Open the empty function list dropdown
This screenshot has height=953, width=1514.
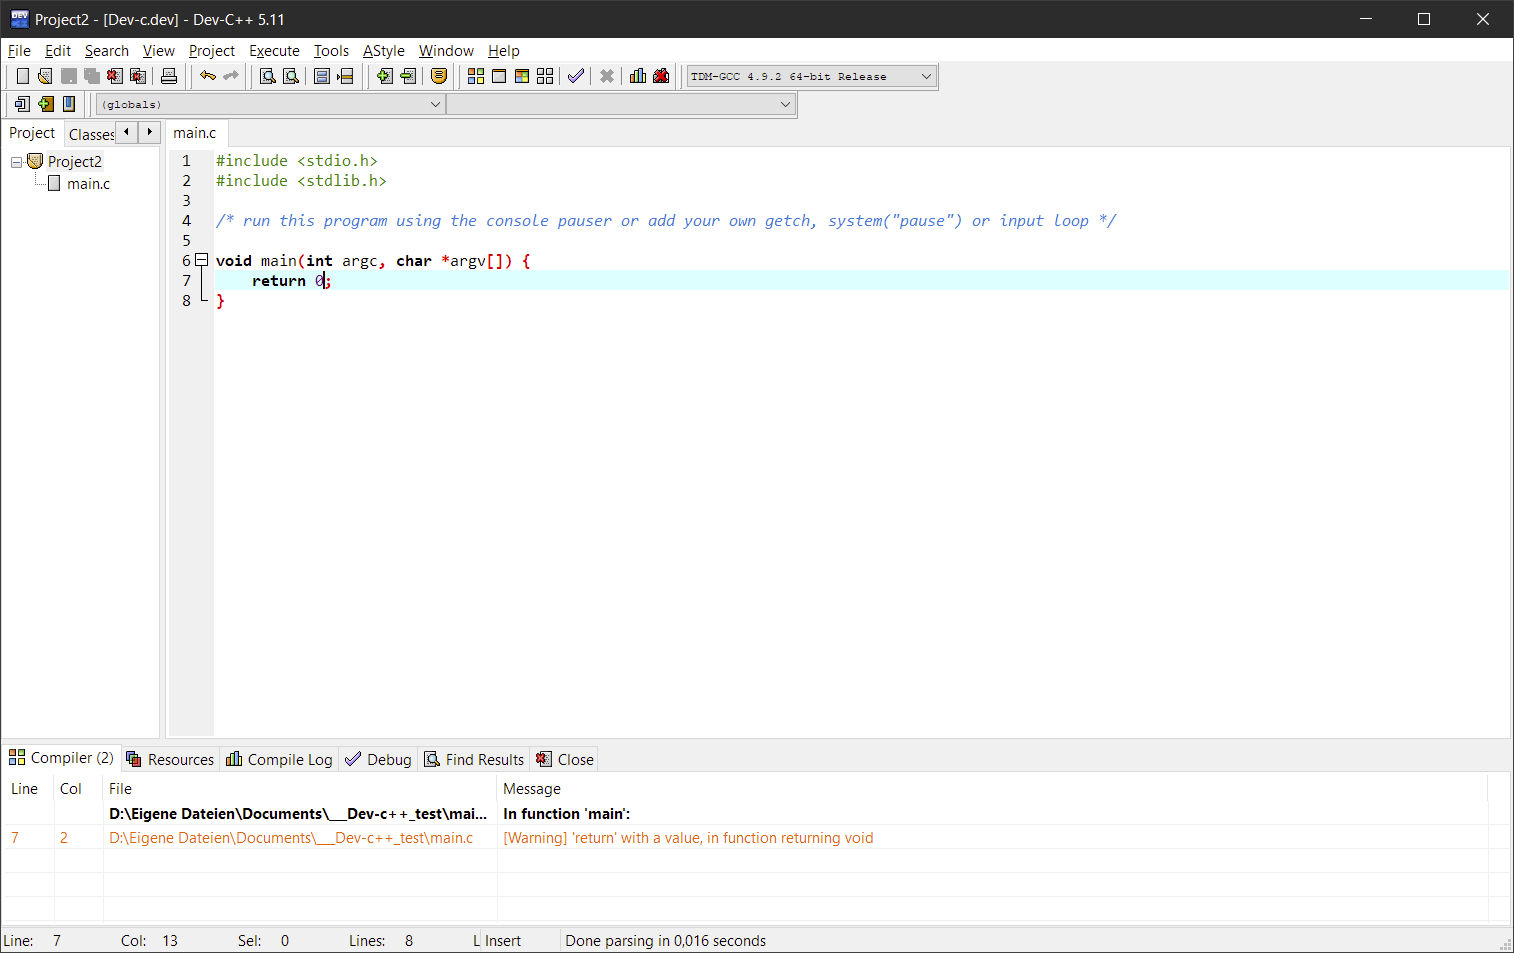click(620, 104)
